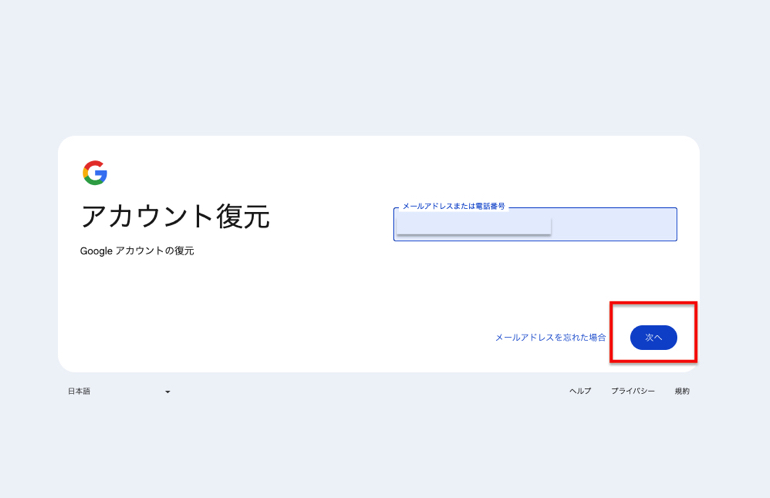This screenshot has width=770, height=498.
Task: Click the Google アカウントの復元 subtitle text
Action: (137, 251)
